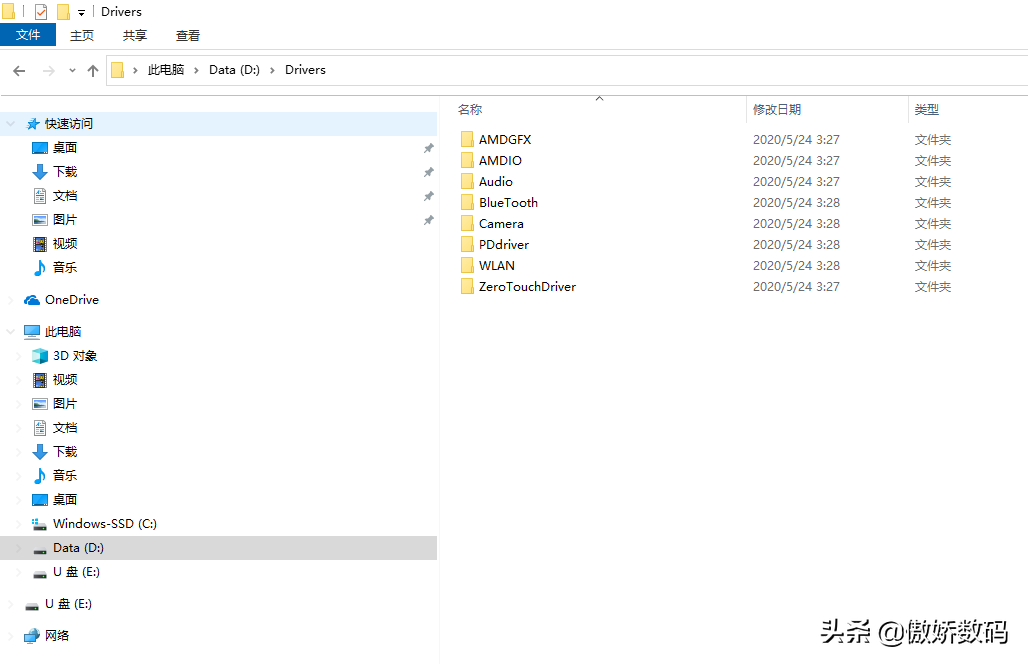Expand the OneDrive tree node
1028x664 pixels.
coord(10,300)
